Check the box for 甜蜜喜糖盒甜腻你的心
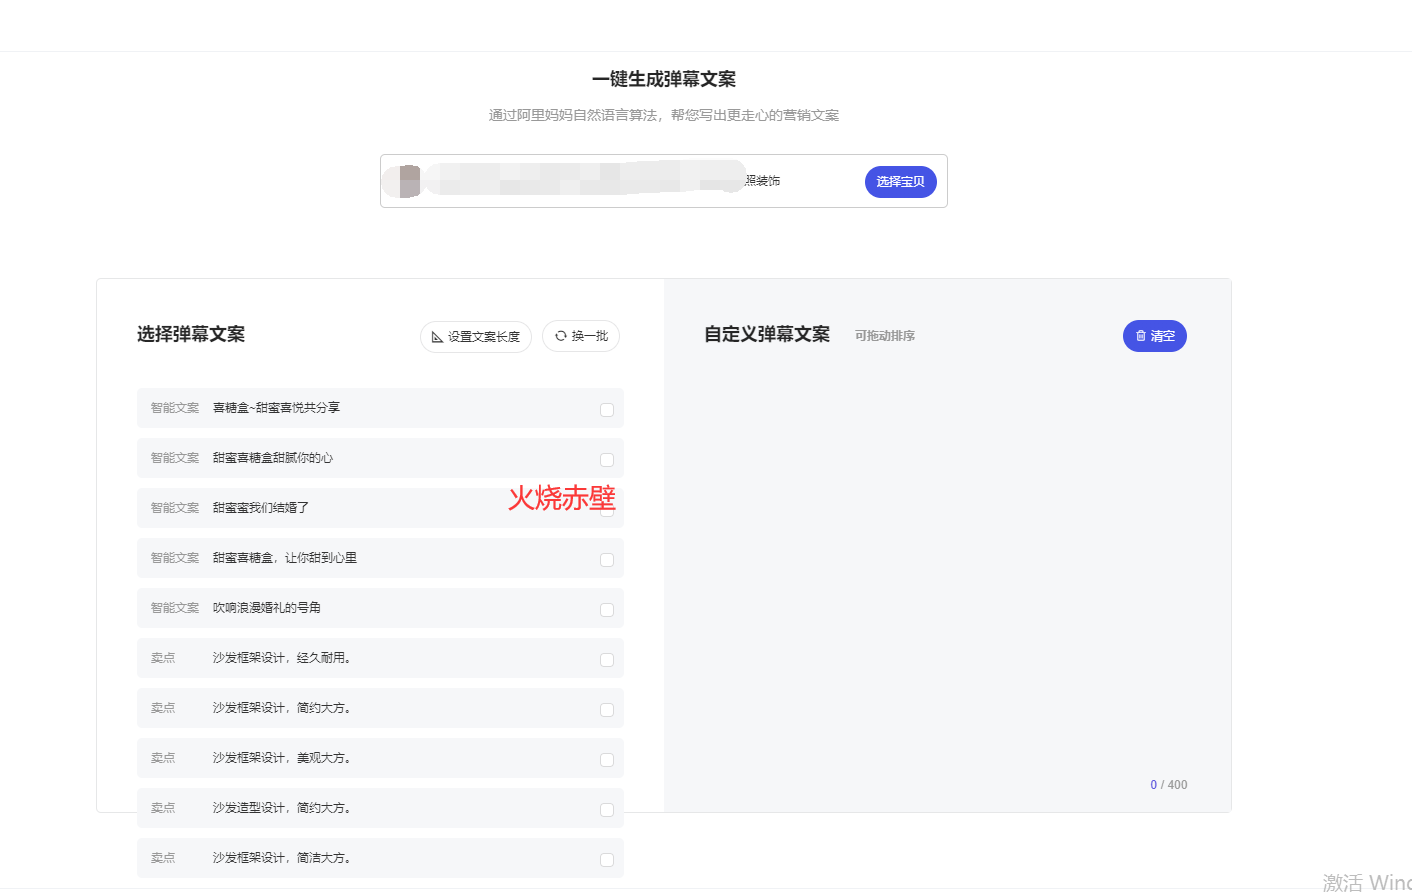This screenshot has height=896, width=1412. click(x=607, y=460)
